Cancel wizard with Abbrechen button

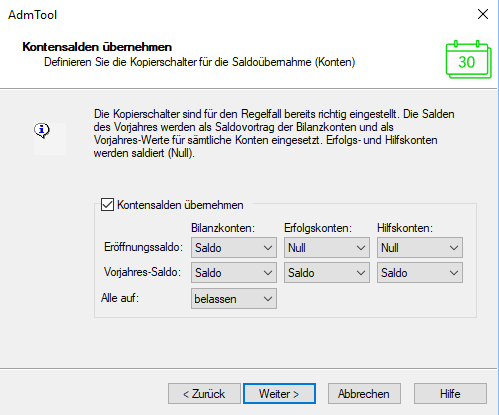364,394
